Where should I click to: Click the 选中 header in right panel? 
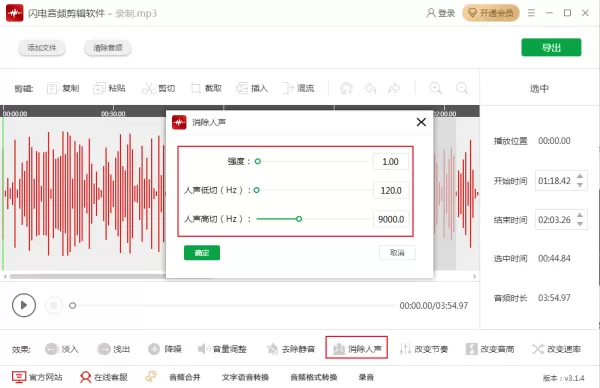(x=539, y=89)
